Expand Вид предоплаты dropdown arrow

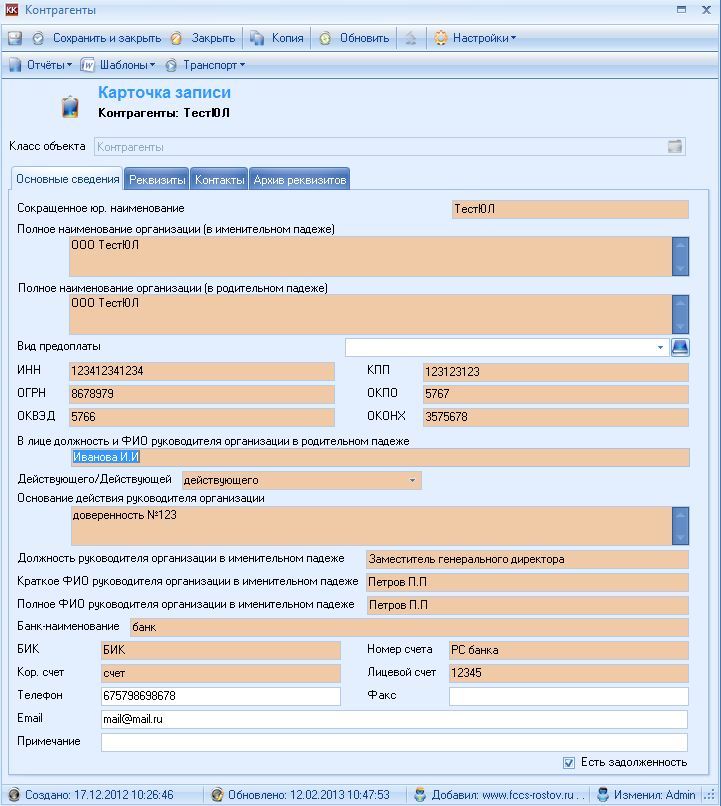tap(660, 348)
